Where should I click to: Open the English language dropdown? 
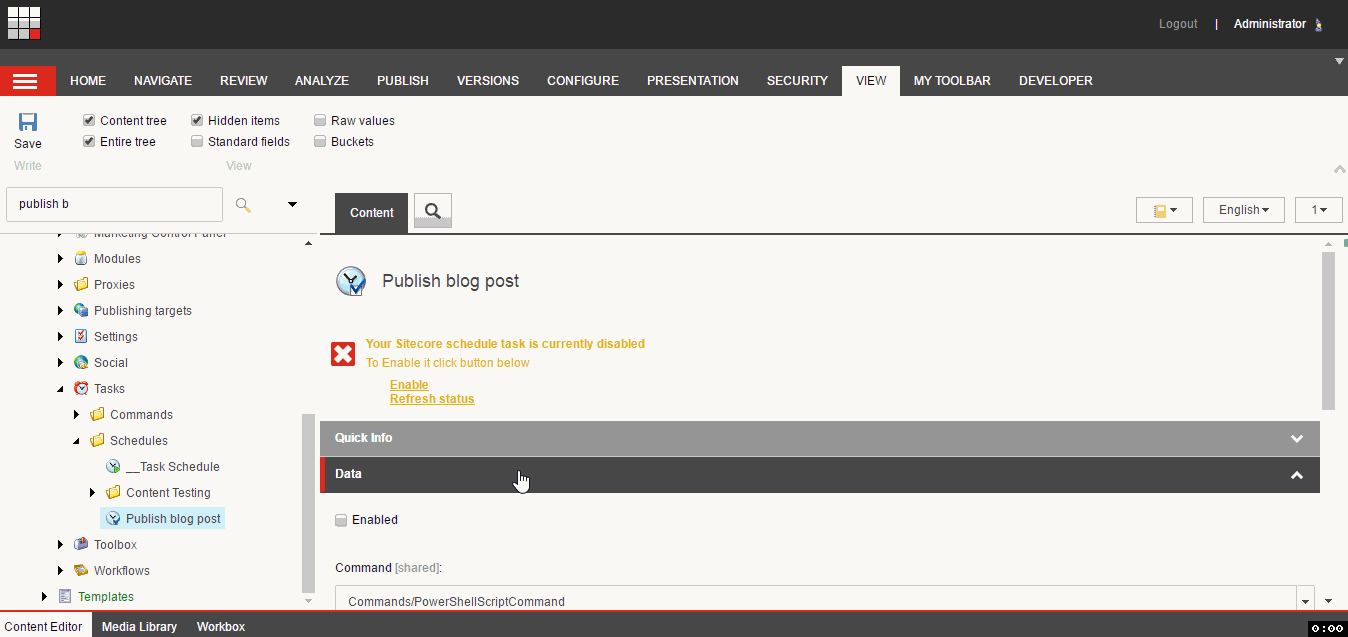(1244, 210)
